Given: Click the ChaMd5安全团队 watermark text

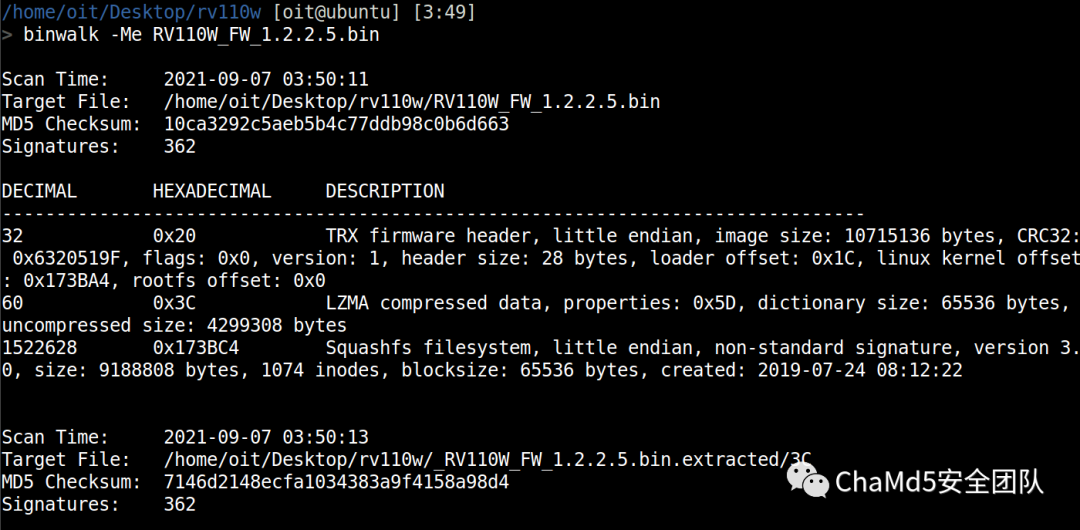Looking at the screenshot, I should 939,482.
